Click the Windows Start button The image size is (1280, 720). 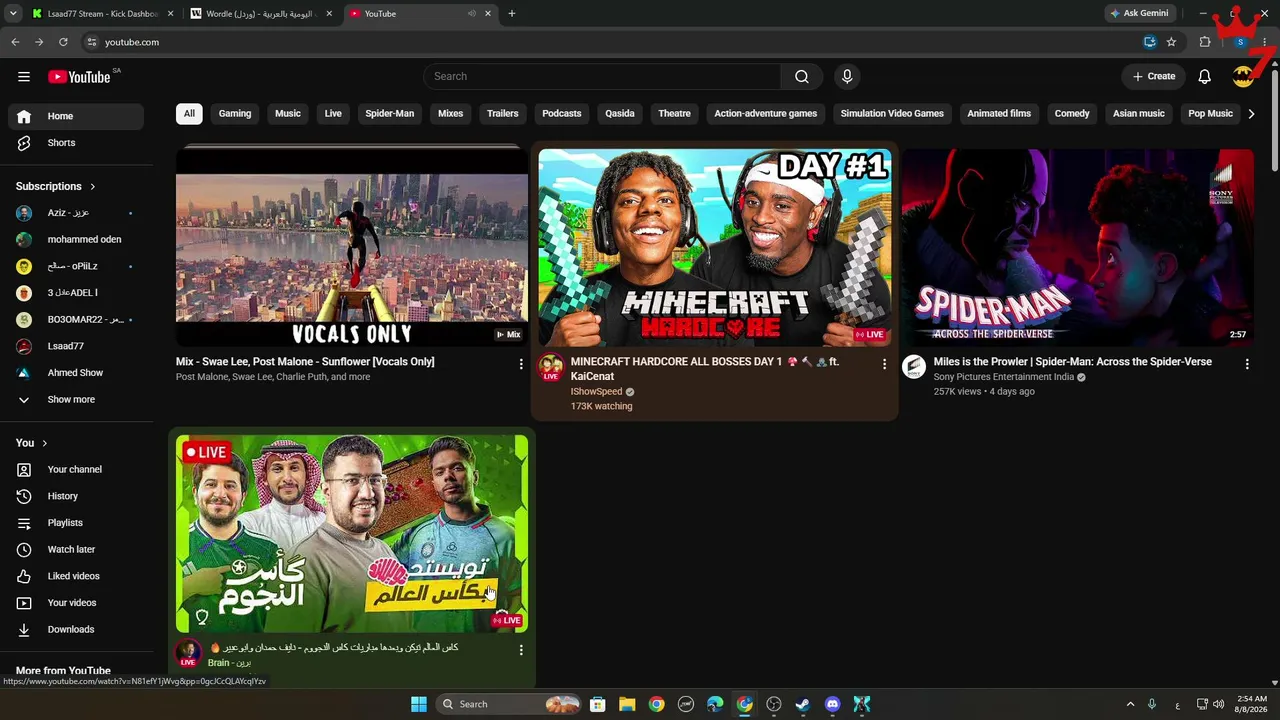click(419, 704)
